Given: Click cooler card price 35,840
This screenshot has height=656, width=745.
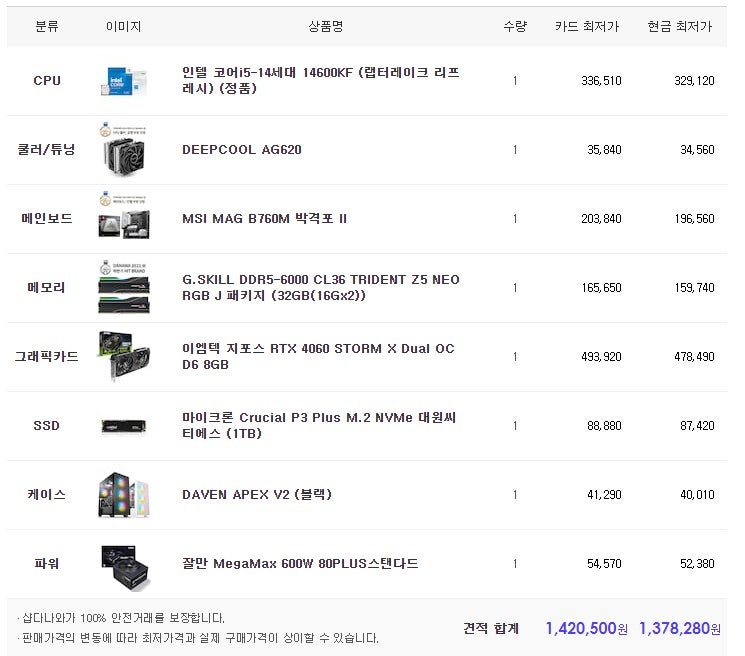Looking at the screenshot, I should (604, 150).
